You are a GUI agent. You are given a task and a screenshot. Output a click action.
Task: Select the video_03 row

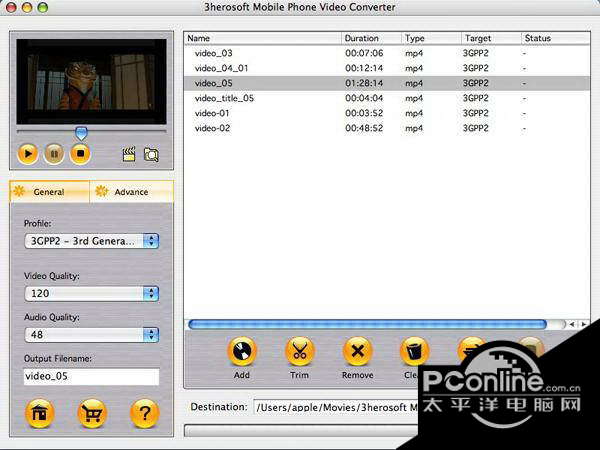[x=387, y=53]
